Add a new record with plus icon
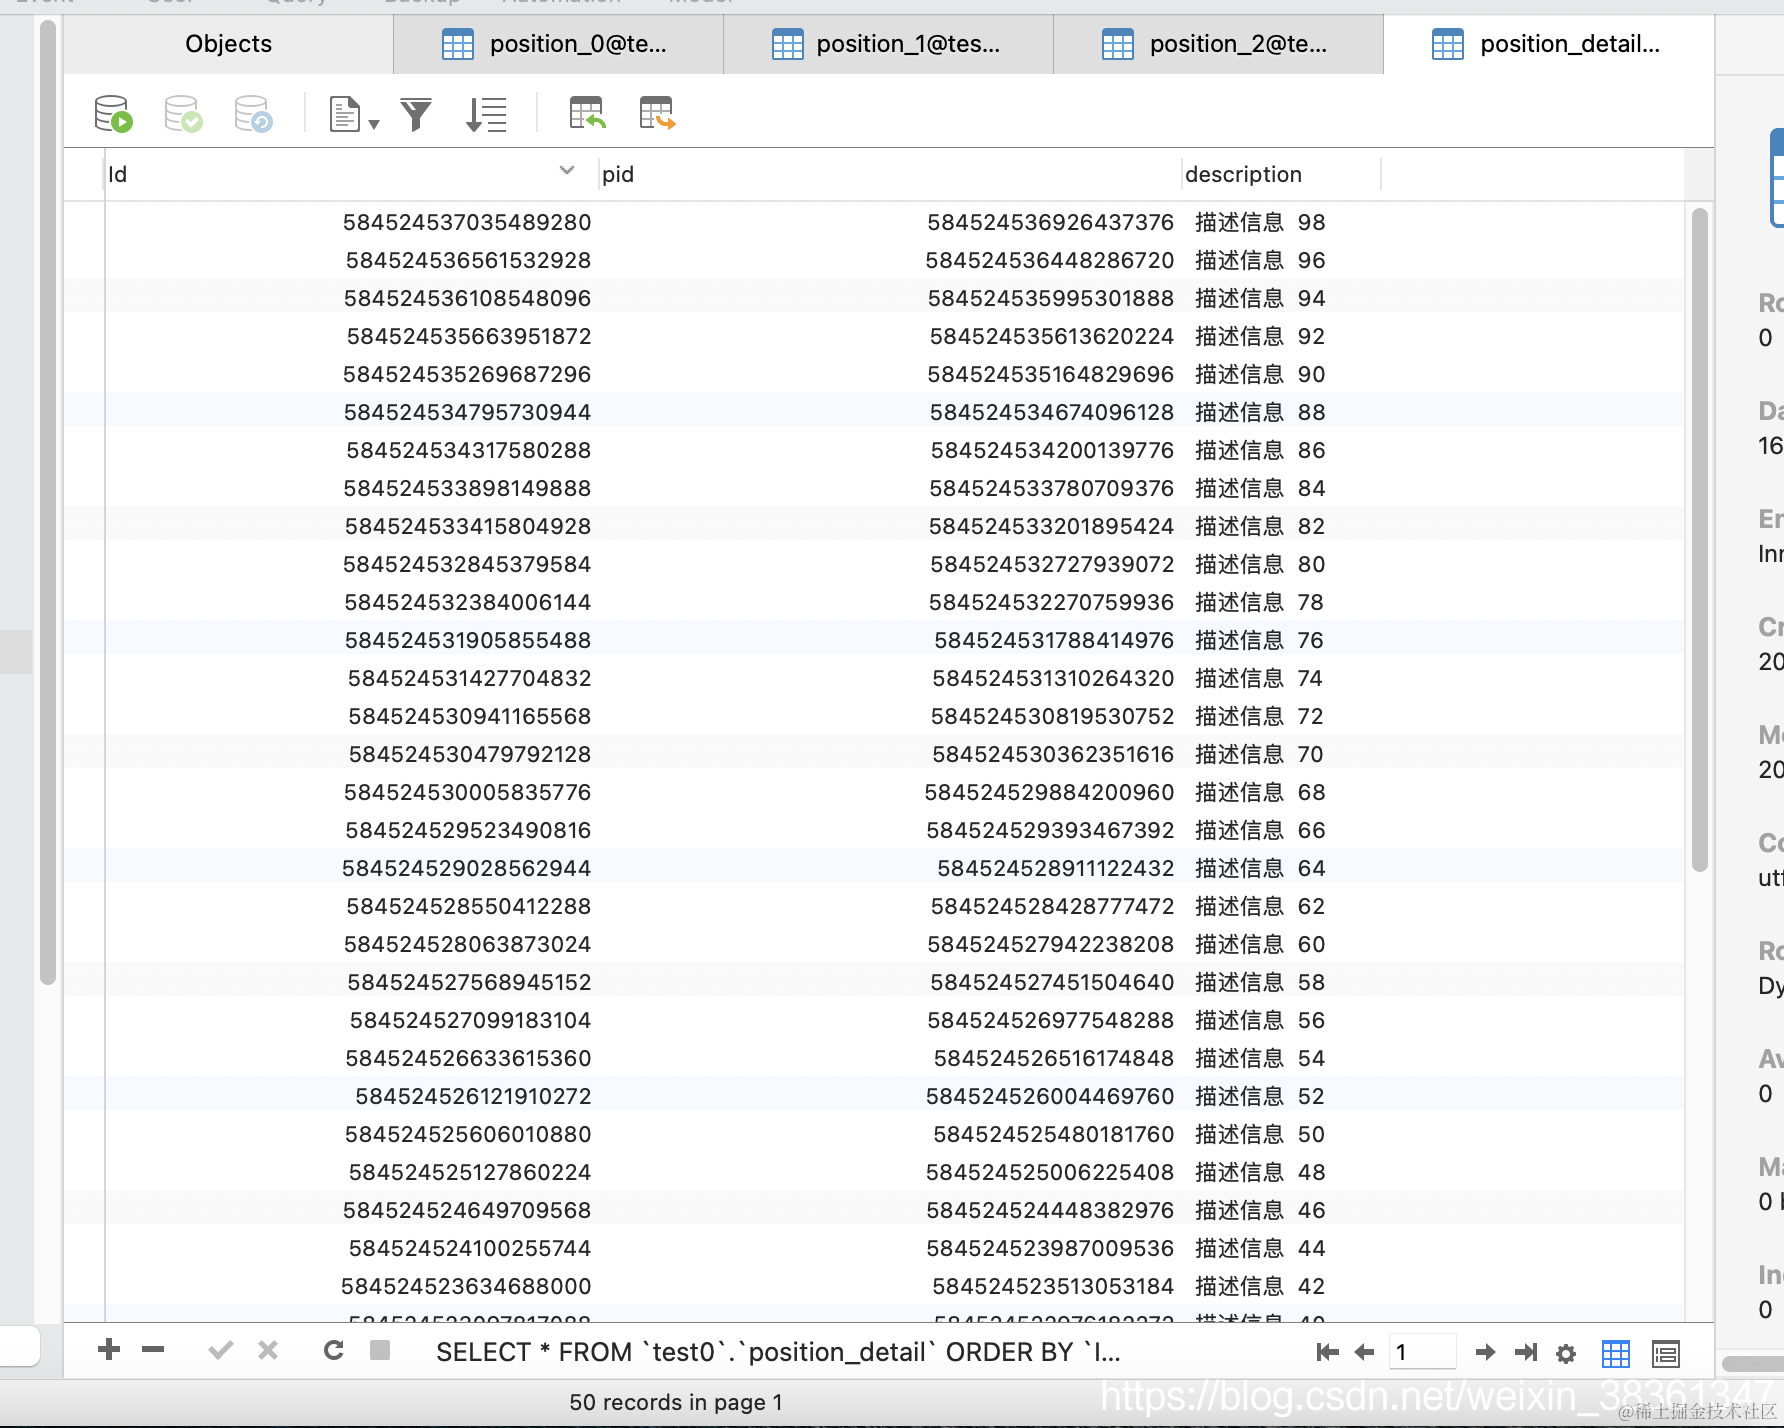This screenshot has width=1784, height=1428. coord(109,1350)
